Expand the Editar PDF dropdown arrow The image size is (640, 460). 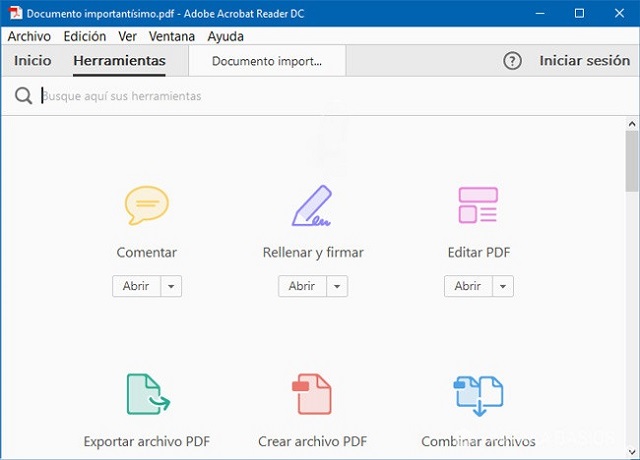click(503, 286)
